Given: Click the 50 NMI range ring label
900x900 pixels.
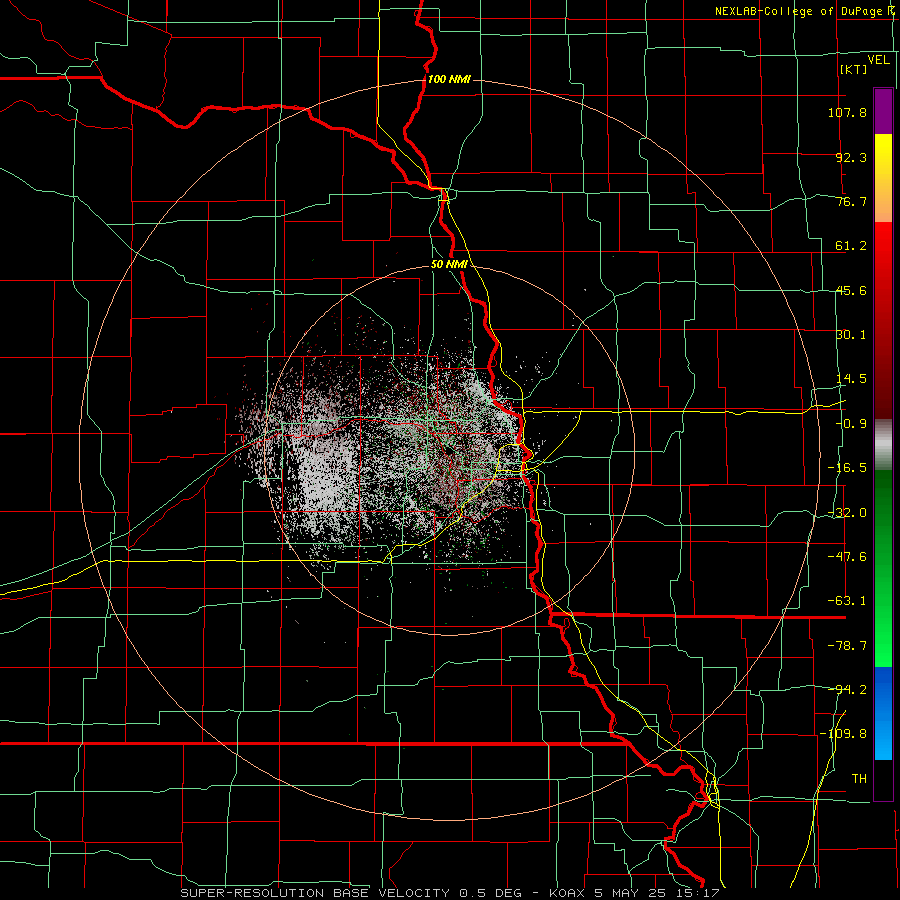Looking at the screenshot, I should coord(449,265).
